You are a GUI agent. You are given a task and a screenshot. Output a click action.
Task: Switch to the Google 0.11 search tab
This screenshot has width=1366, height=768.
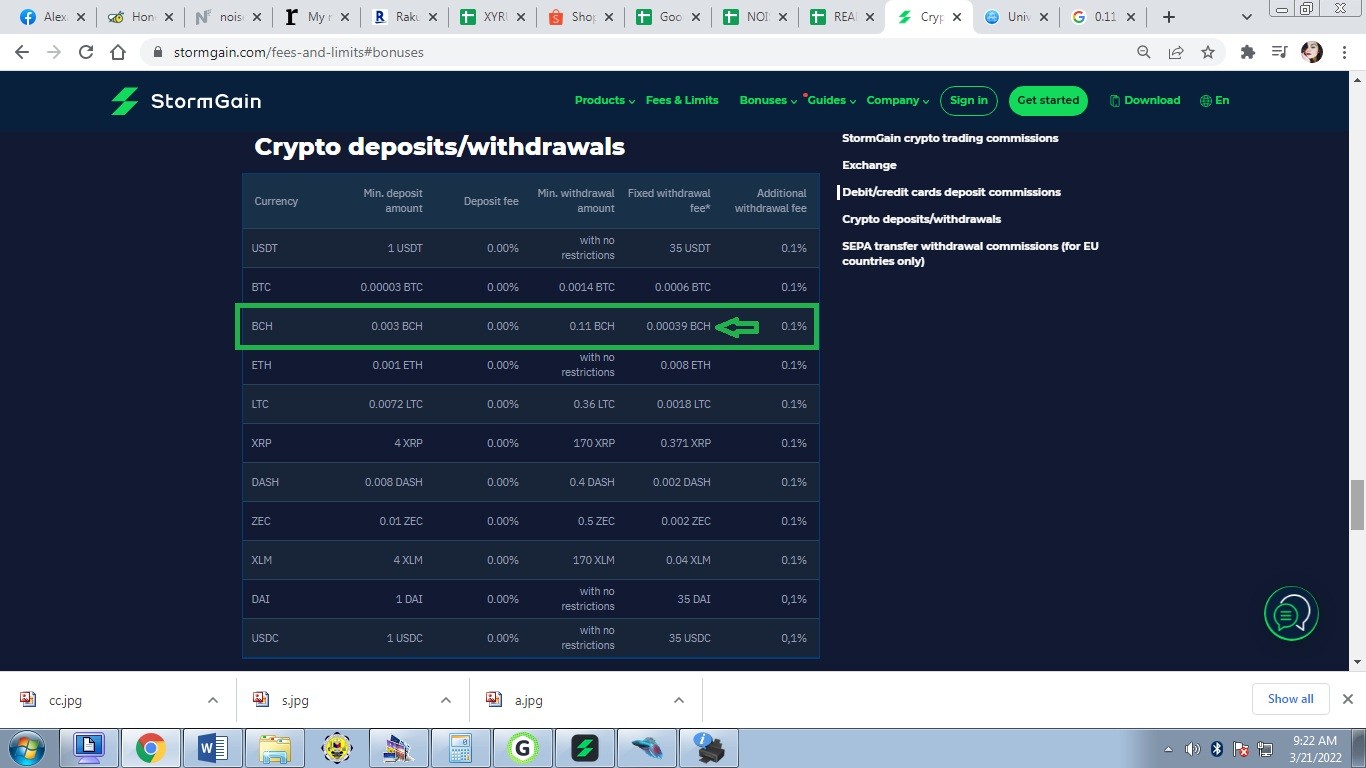1104,17
